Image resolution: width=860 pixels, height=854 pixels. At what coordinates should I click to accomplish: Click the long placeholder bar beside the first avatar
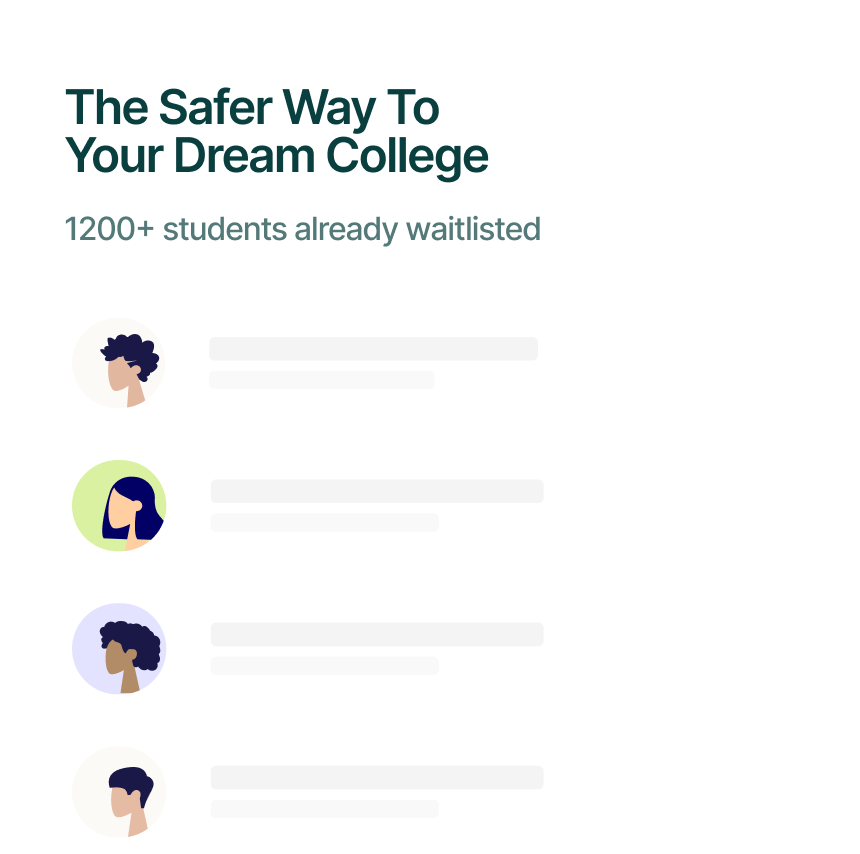[374, 348]
